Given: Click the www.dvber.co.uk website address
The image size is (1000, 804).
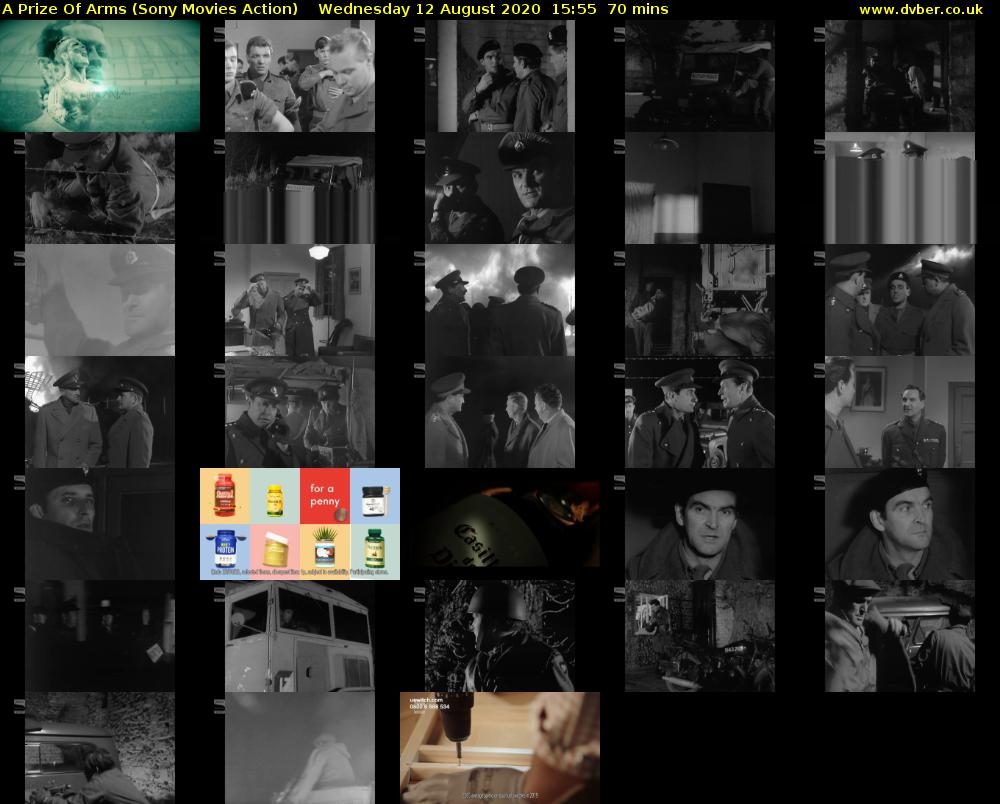Looking at the screenshot, I should tap(921, 10).
